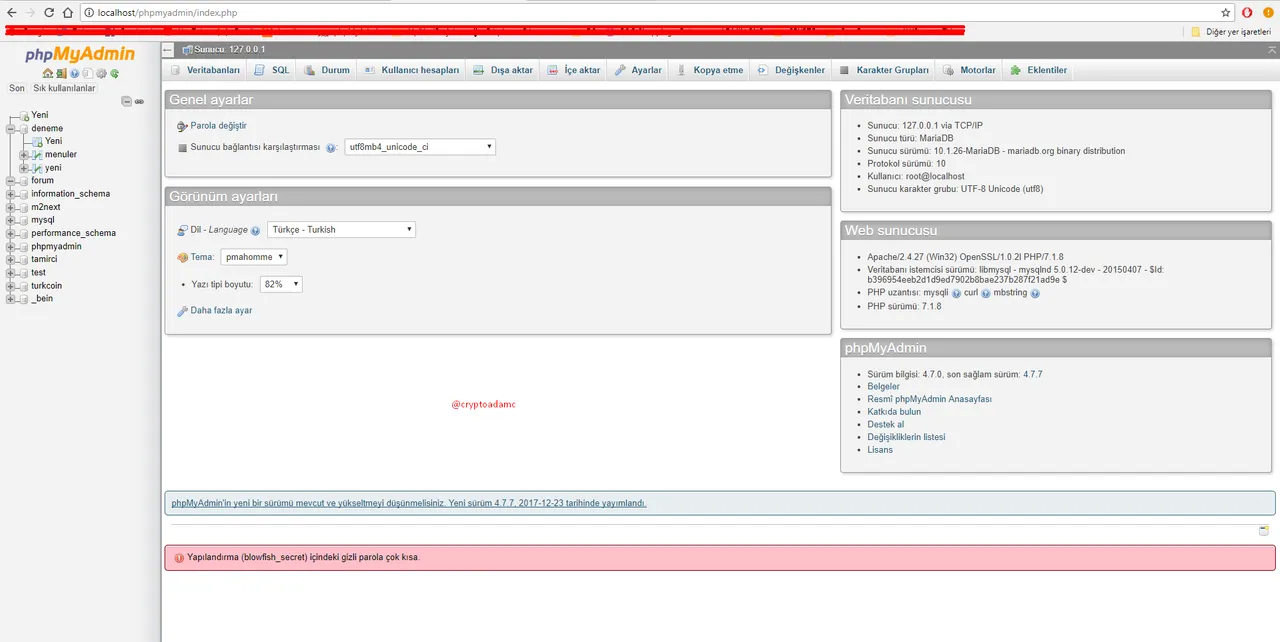Open the Veritabanları tab
This screenshot has height=642, width=1280.
point(204,70)
